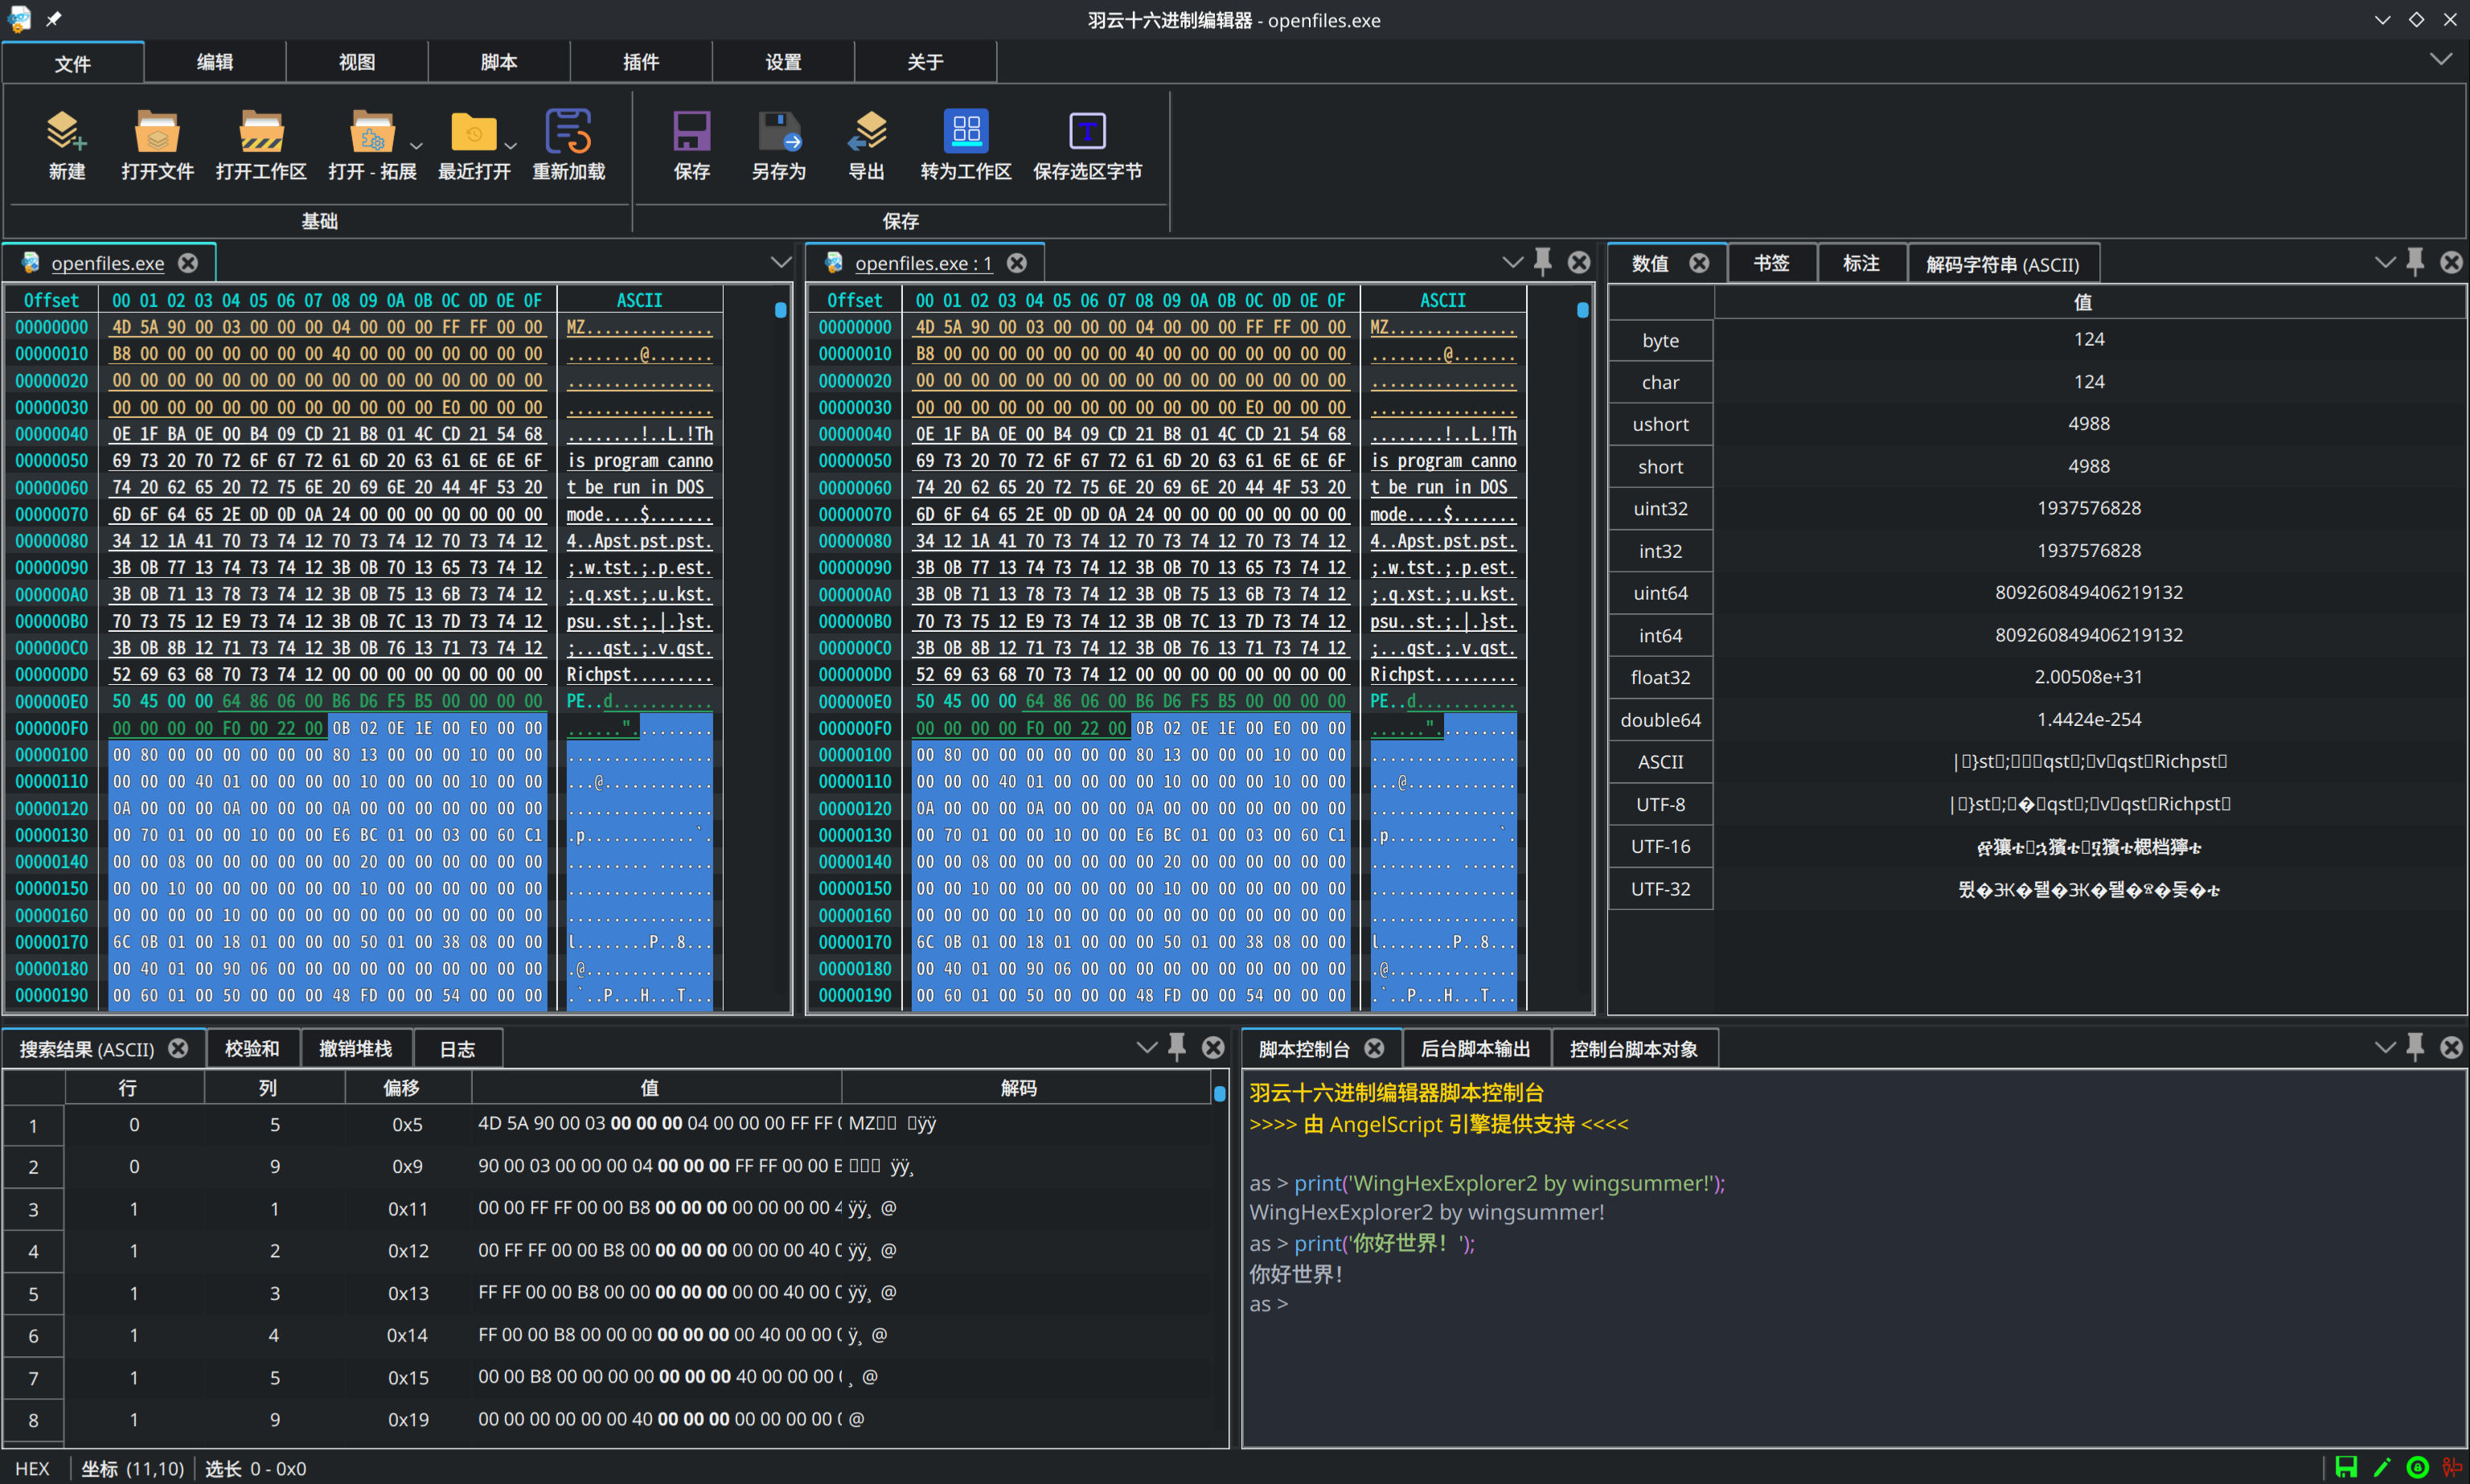
Task: Click the 重新加载 reload icon
Action: (x=568, y=132)
